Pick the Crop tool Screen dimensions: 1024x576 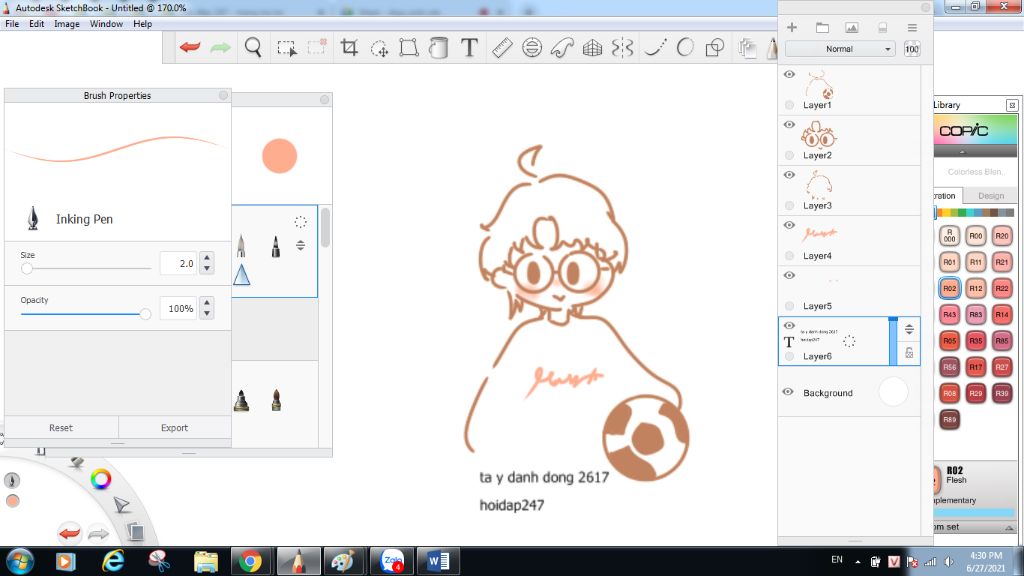(x=349, y=48)
